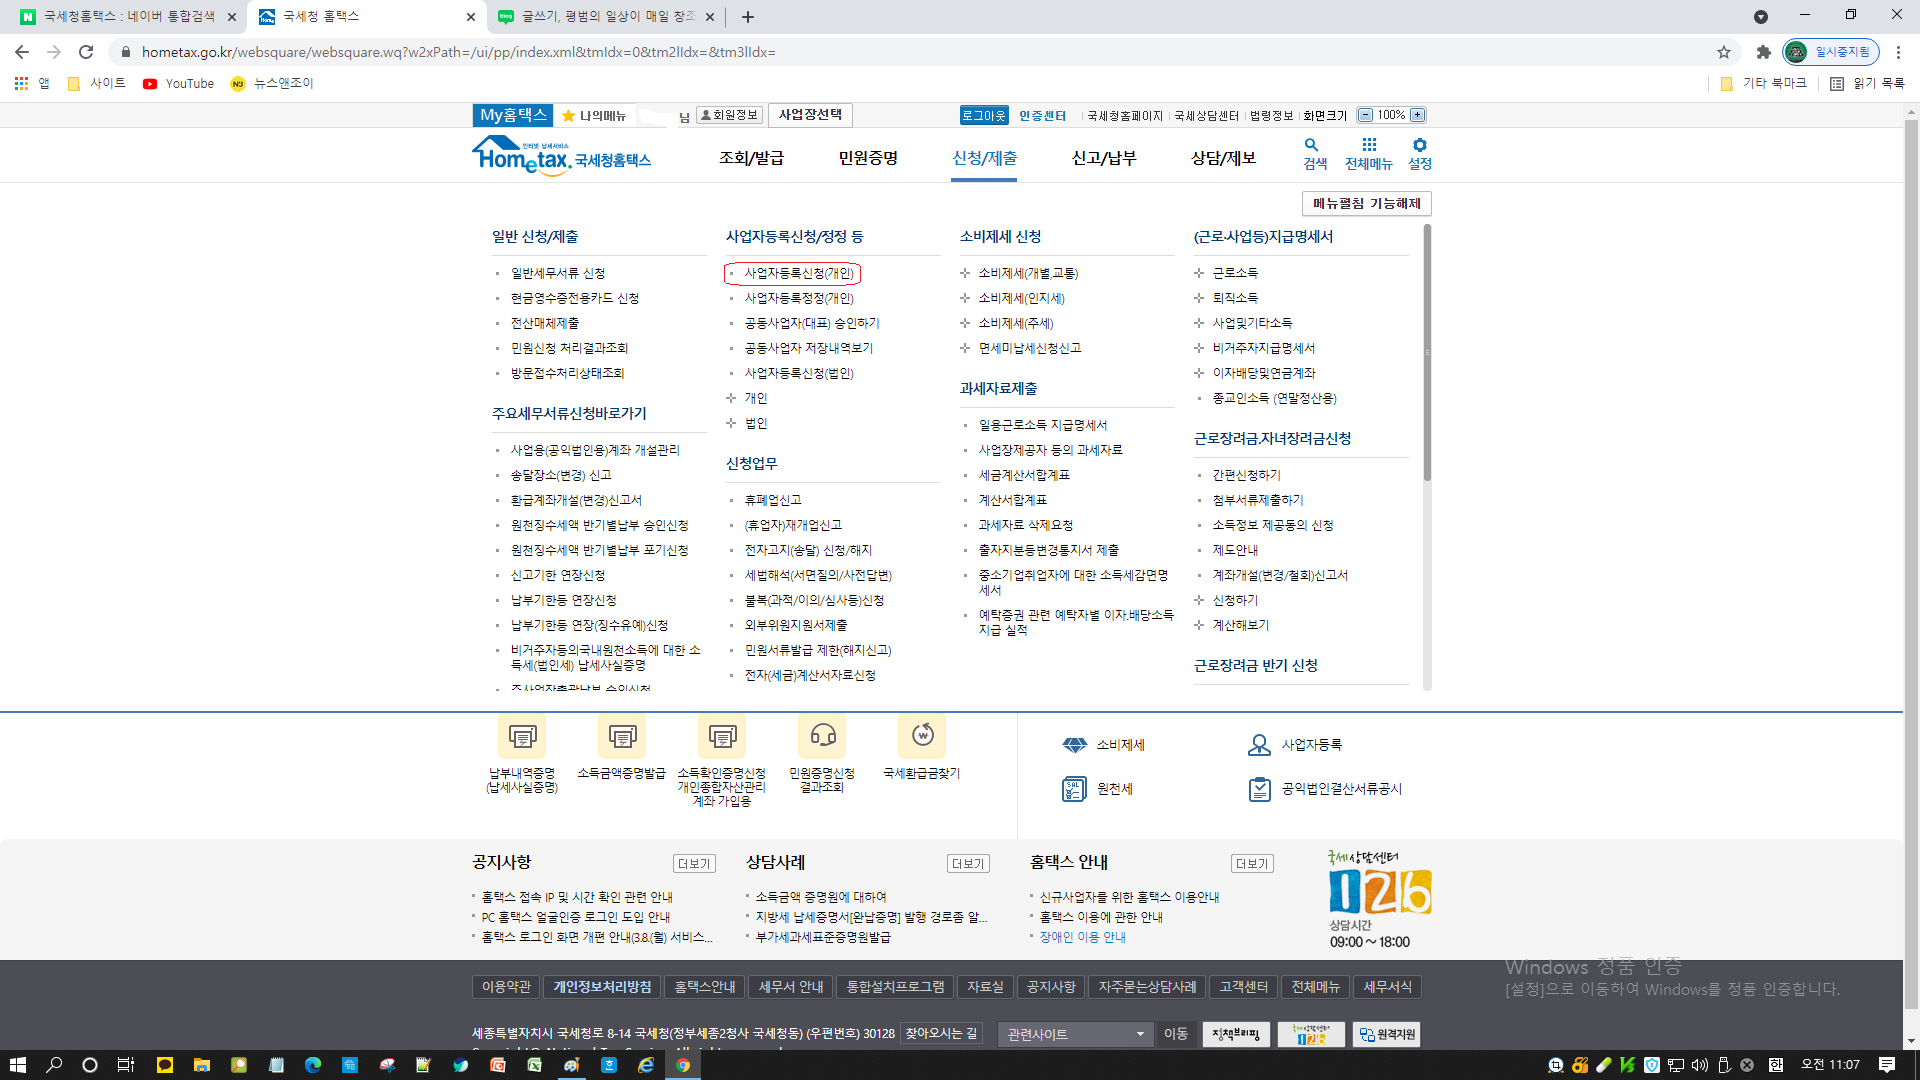Open the 원천세 document icon shortcut

[x=1074, y=789]
